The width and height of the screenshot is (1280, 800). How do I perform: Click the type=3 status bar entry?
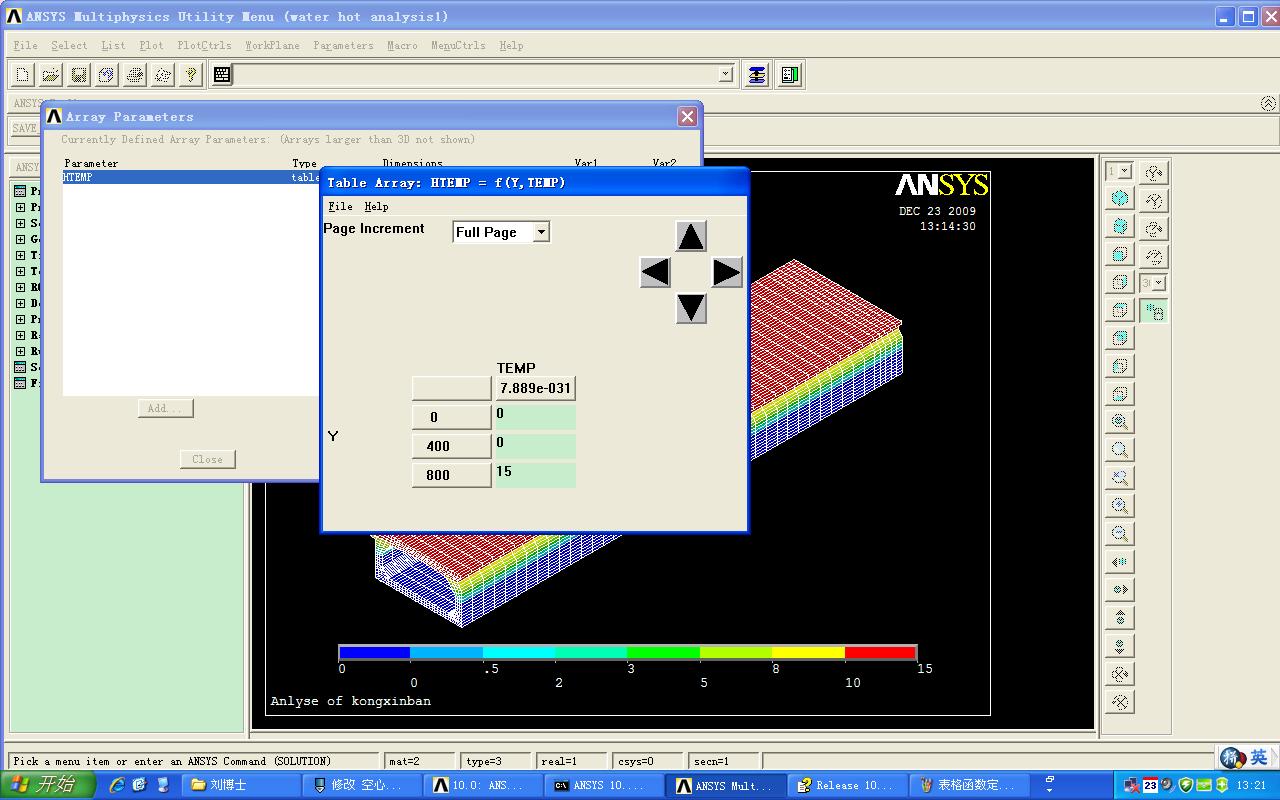(494, 761)
